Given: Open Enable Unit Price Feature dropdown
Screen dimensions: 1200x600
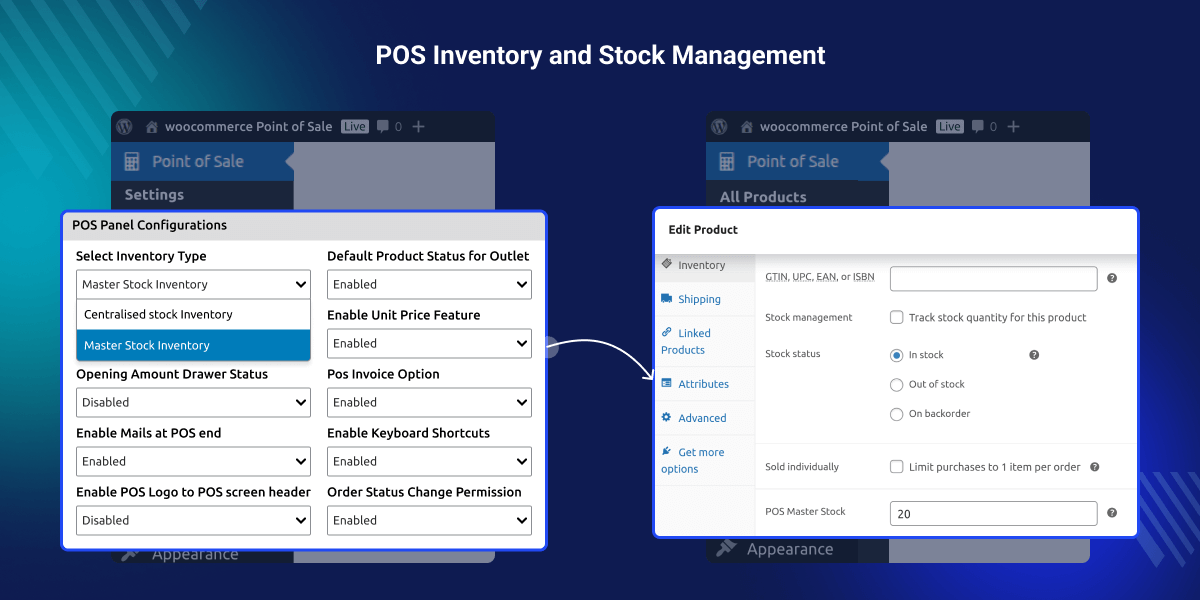Looking at the screenshot, I should (x=429, y=343).
